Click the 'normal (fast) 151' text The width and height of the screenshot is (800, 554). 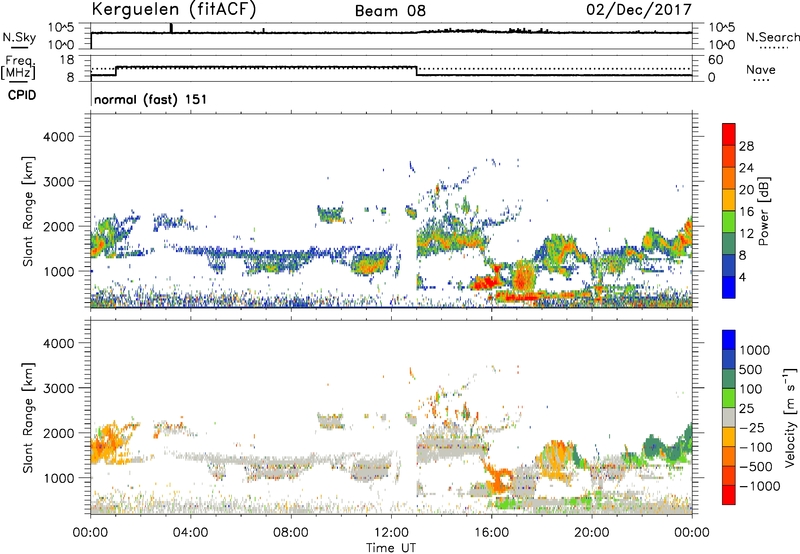(x=151, y=99)
